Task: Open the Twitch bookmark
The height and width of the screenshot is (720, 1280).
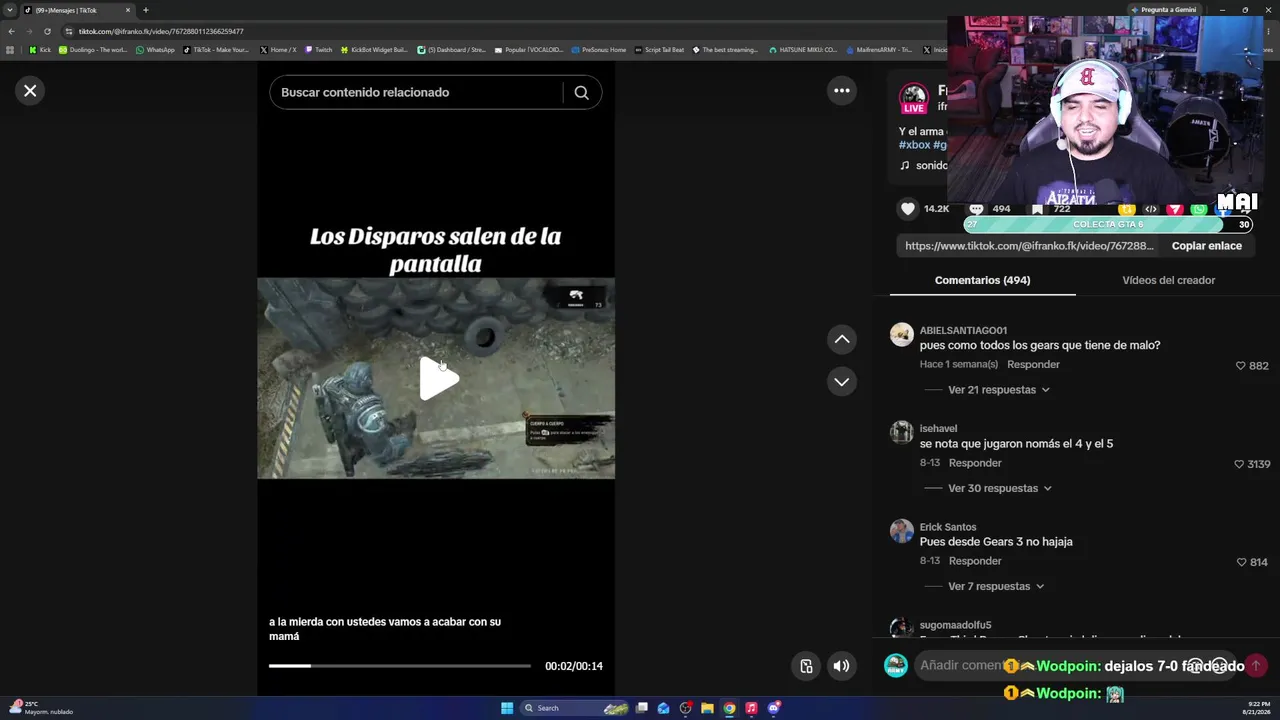Action: [319, 50]
